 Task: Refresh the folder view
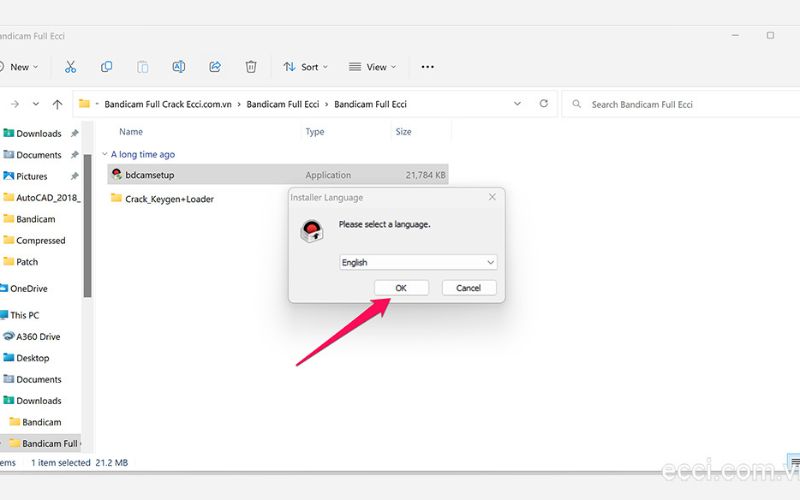(544, 104)
